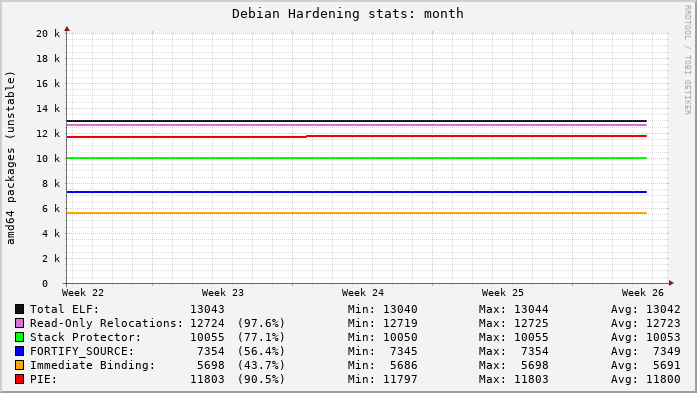Viewport: 697px width, 393px height.
Task: Click 'Avg: 7349' for FORTIFY_SOURCE
Action: [645, 351]
